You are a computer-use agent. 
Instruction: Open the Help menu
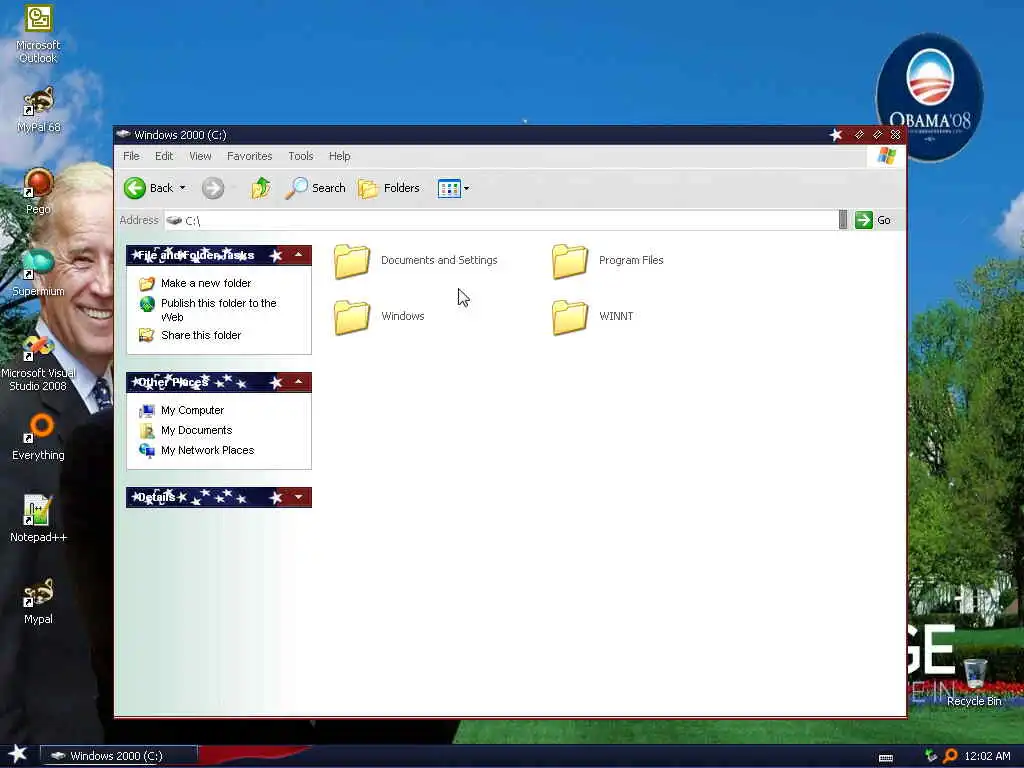click(339, 156)
